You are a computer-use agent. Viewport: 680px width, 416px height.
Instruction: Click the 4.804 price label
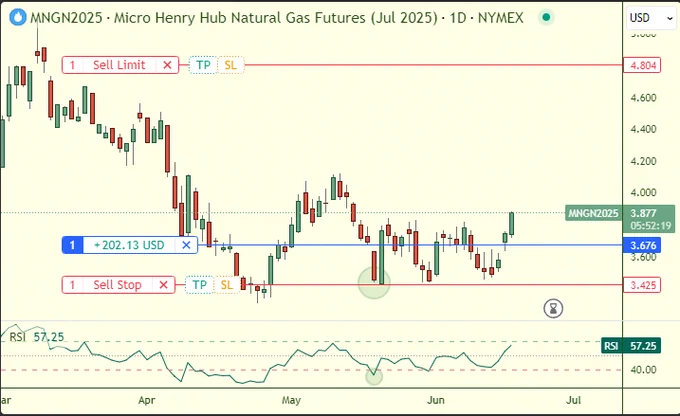point(642,65)
